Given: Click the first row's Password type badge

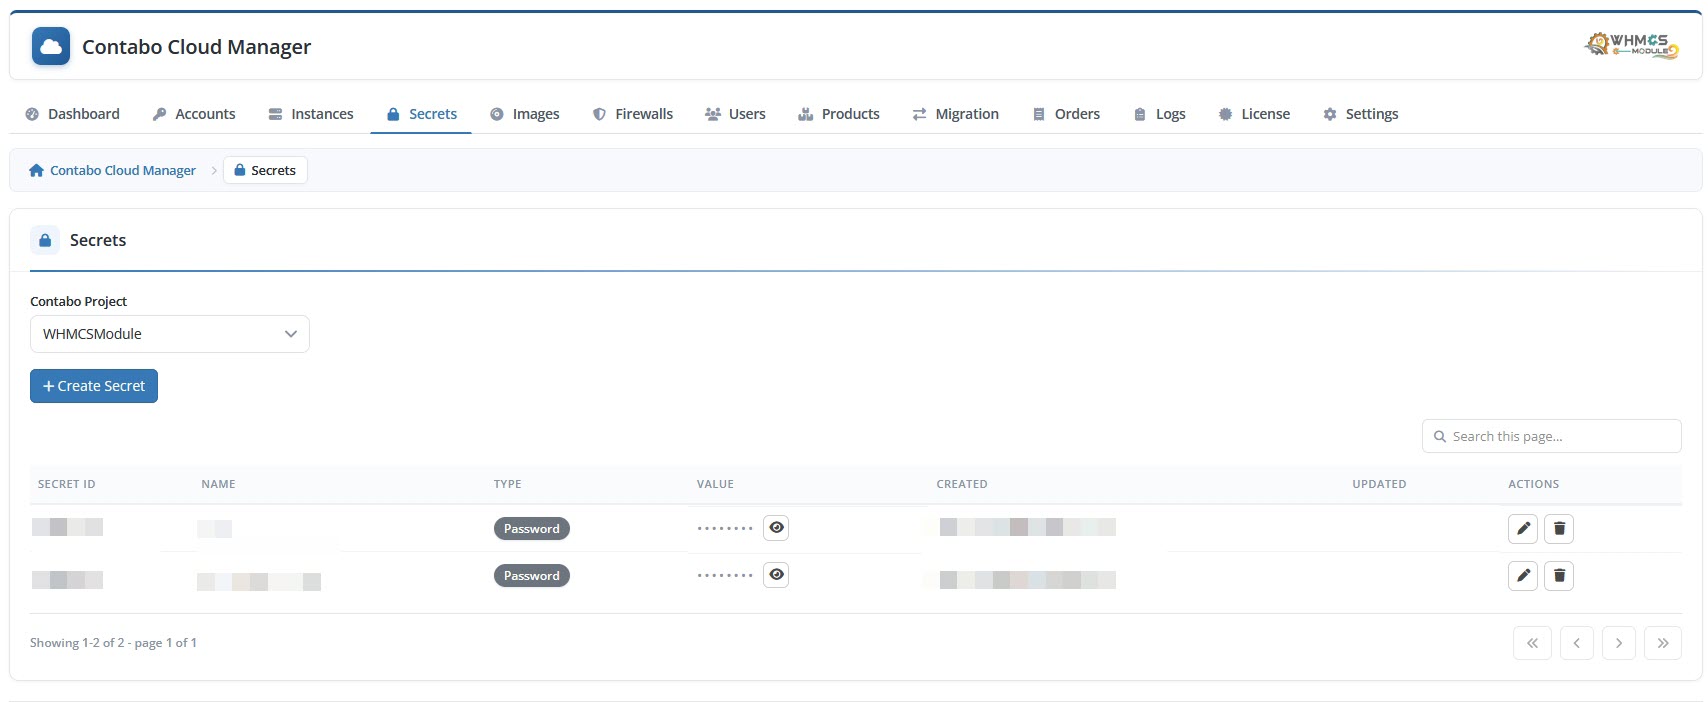Looking at the screenshot, I should pos(532,528).
